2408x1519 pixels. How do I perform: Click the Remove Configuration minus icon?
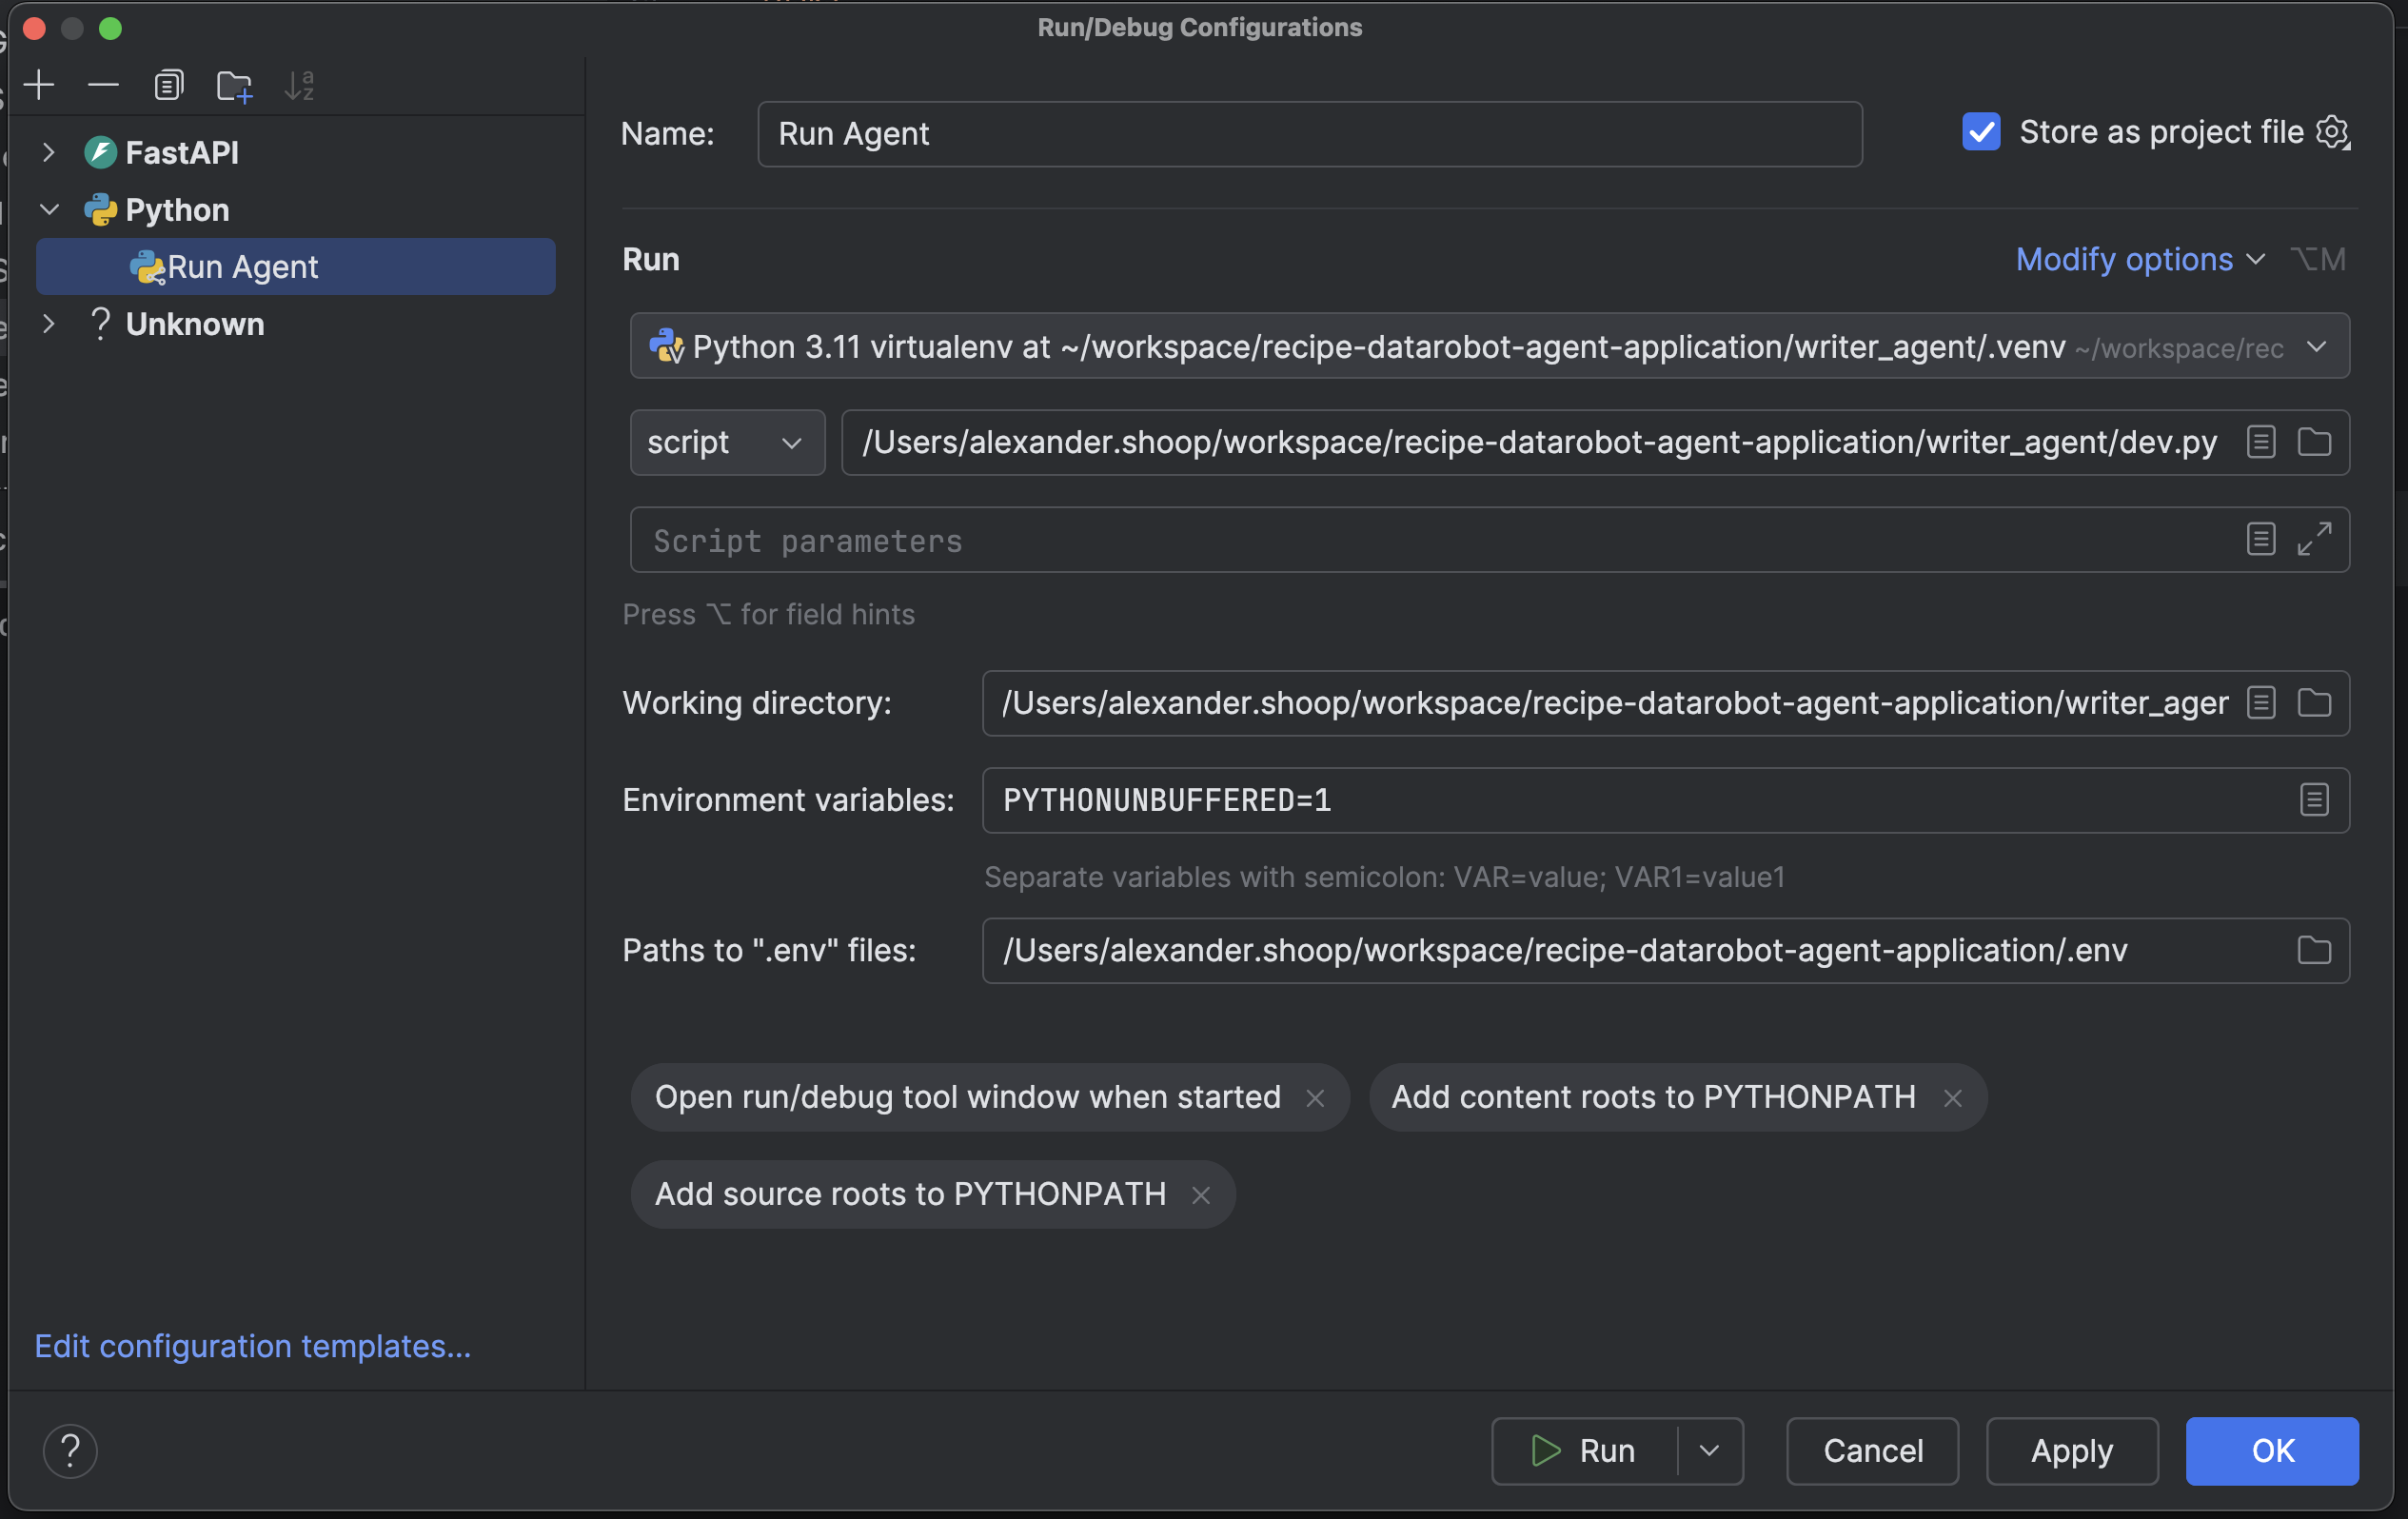(103, 85)
